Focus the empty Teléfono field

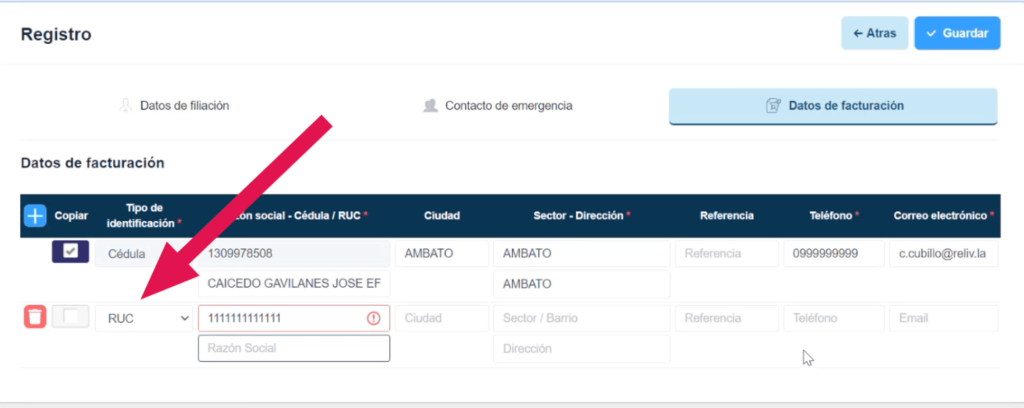point(833,318)
